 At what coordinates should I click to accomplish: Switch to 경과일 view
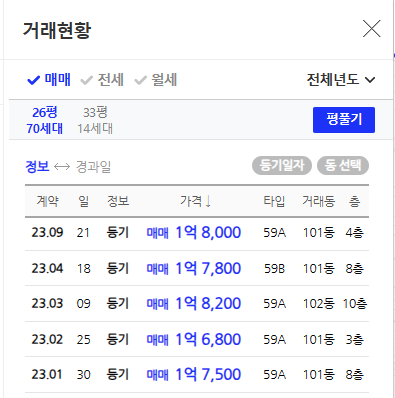tap(93, 166)
